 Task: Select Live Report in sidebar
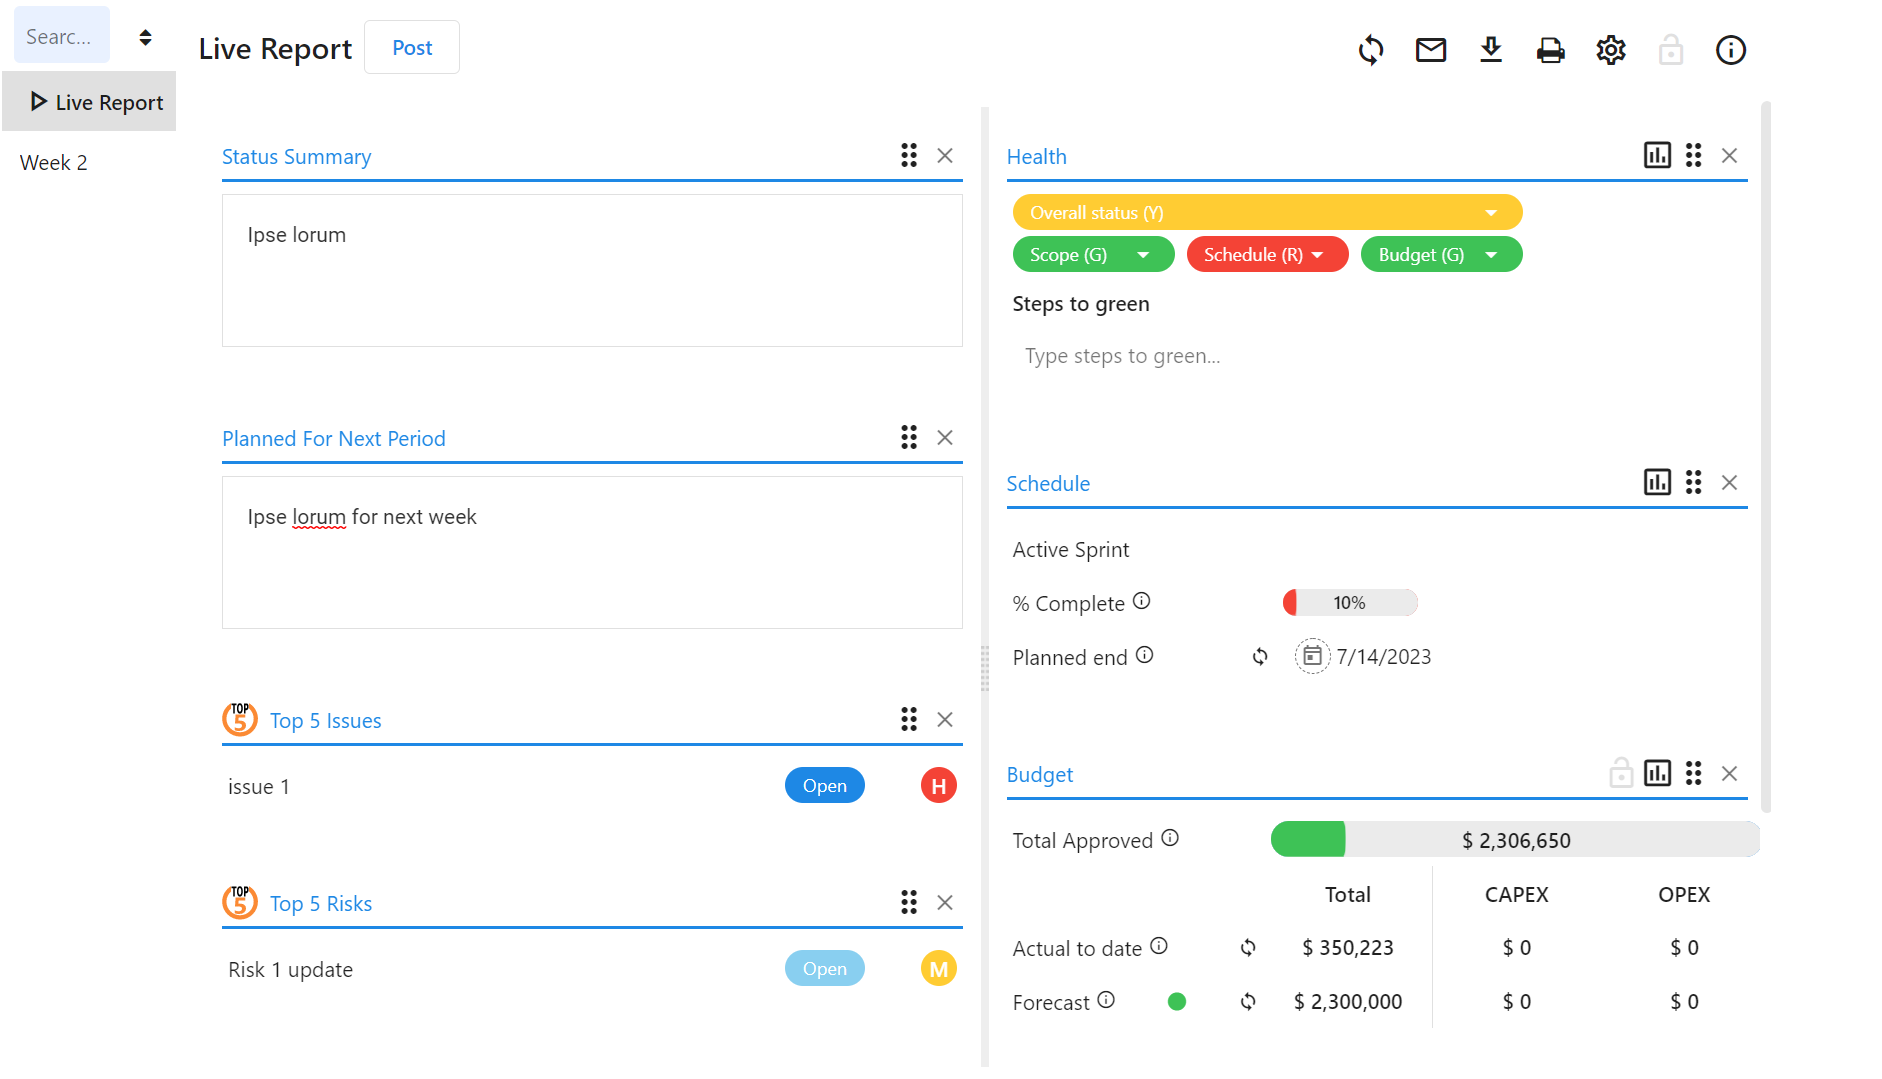pos(96,102)
